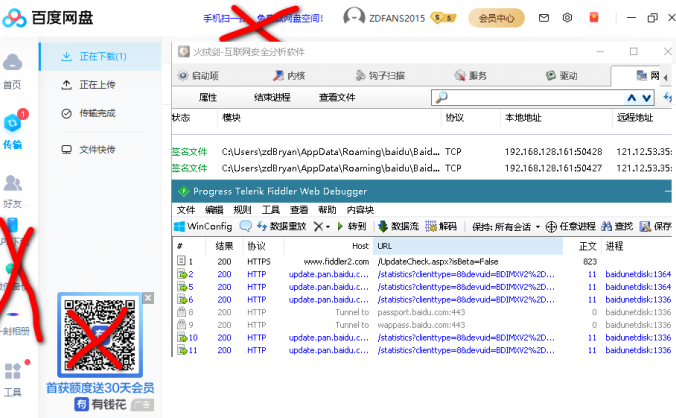
Task: Click 任意进程 target in Fiddler
Action: pos(570,226)
